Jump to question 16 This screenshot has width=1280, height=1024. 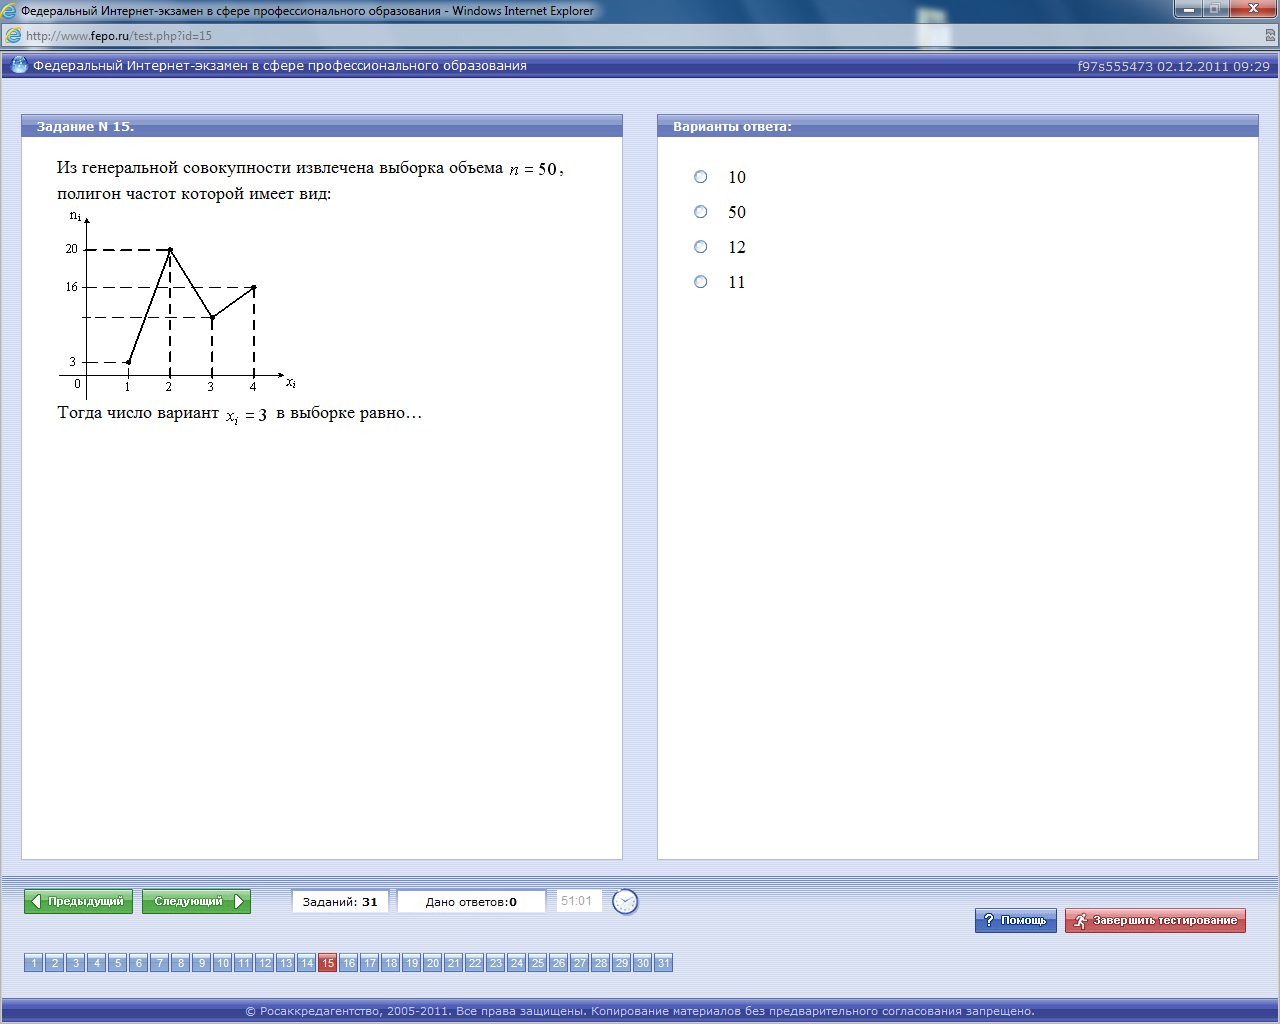(x=349, y=963)
